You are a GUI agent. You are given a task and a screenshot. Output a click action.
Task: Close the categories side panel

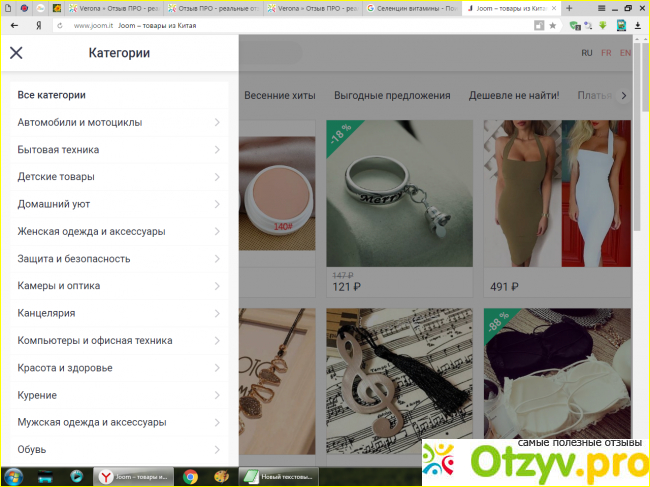point(16,53)
